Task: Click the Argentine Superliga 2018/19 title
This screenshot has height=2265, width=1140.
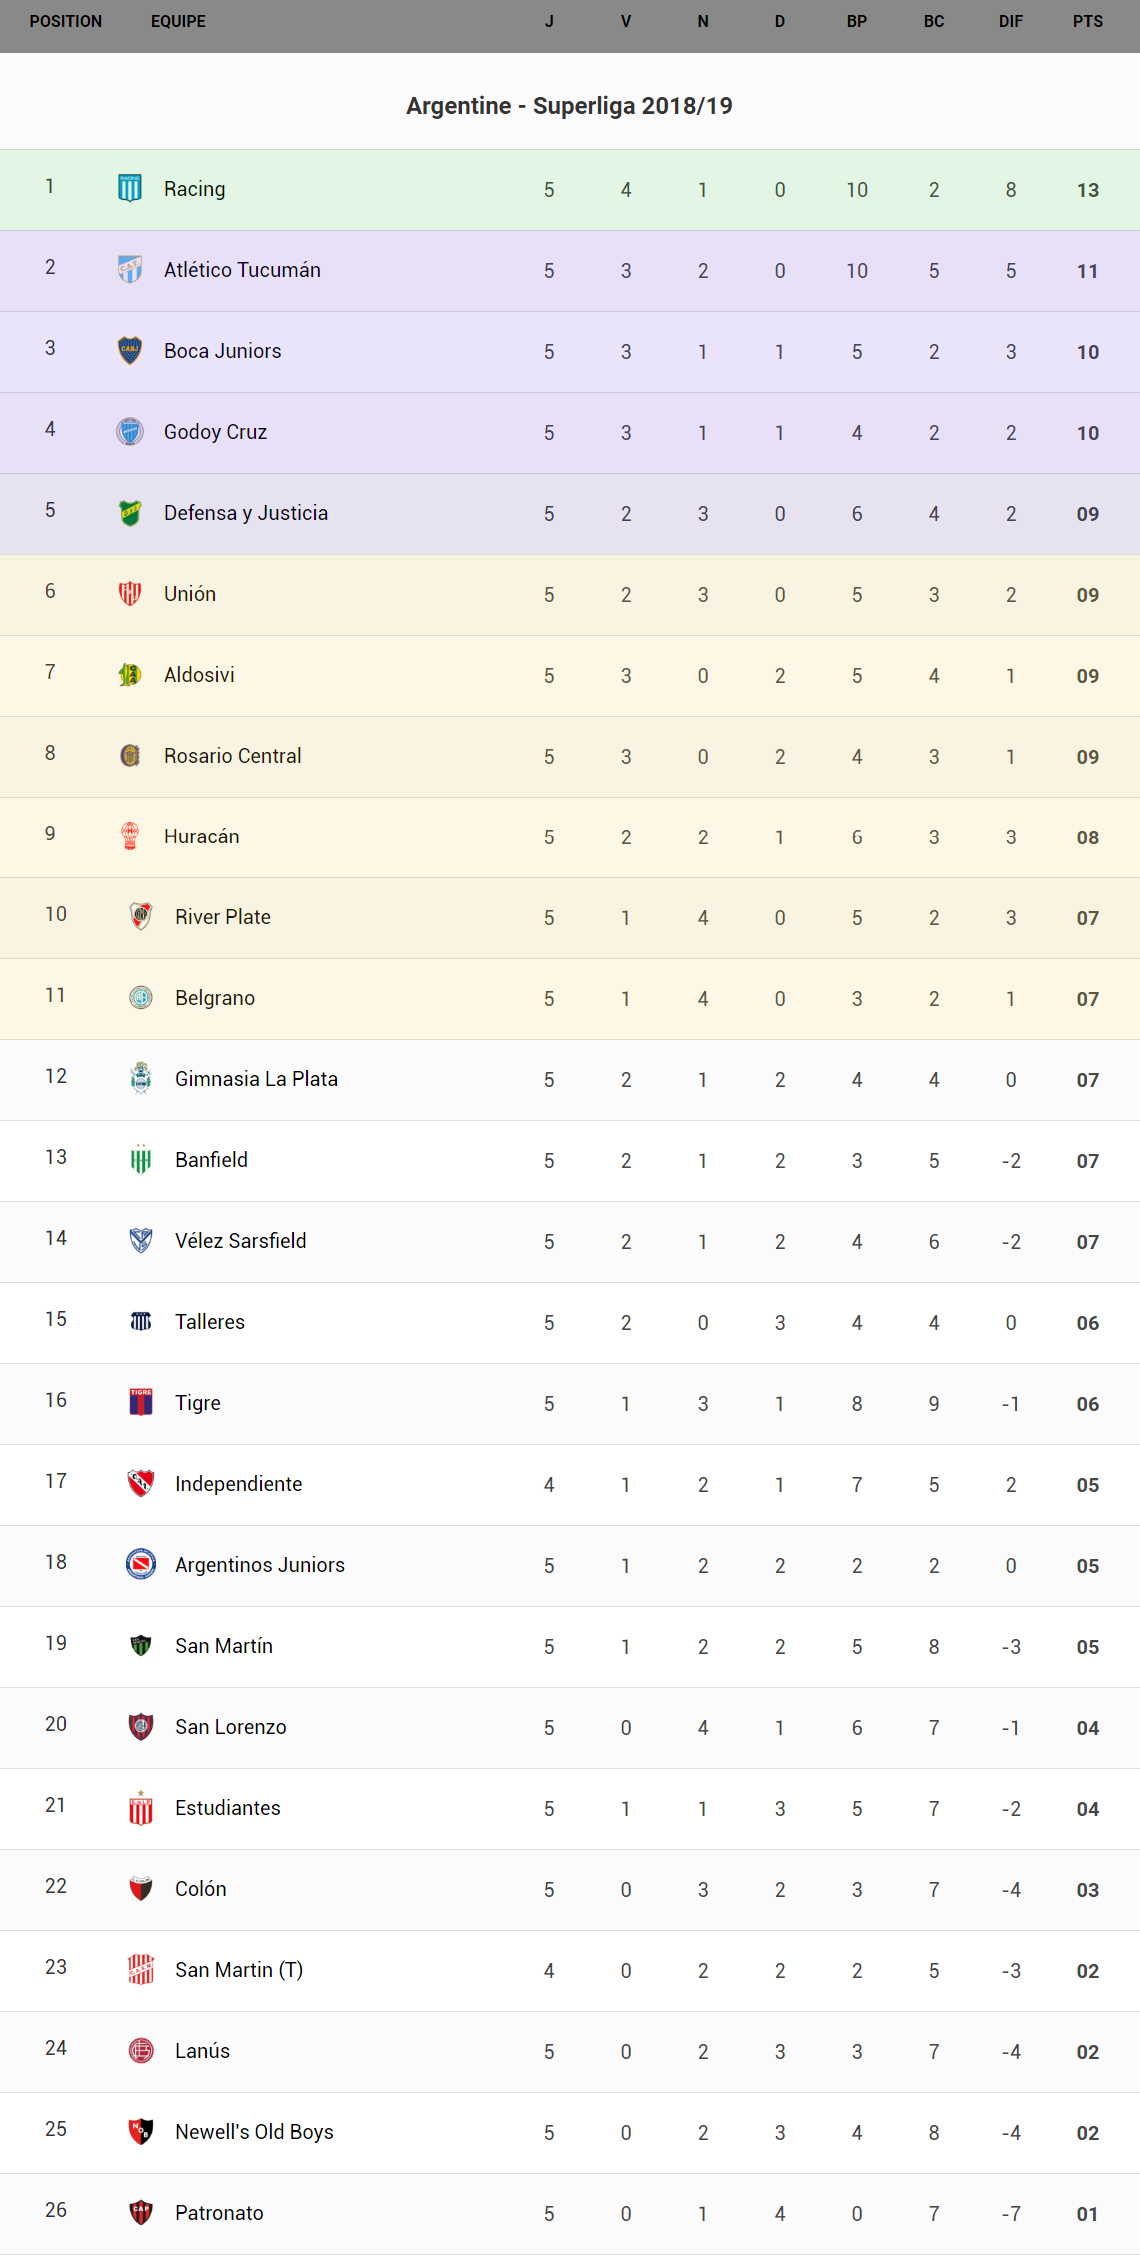Action: click(569, 106)
